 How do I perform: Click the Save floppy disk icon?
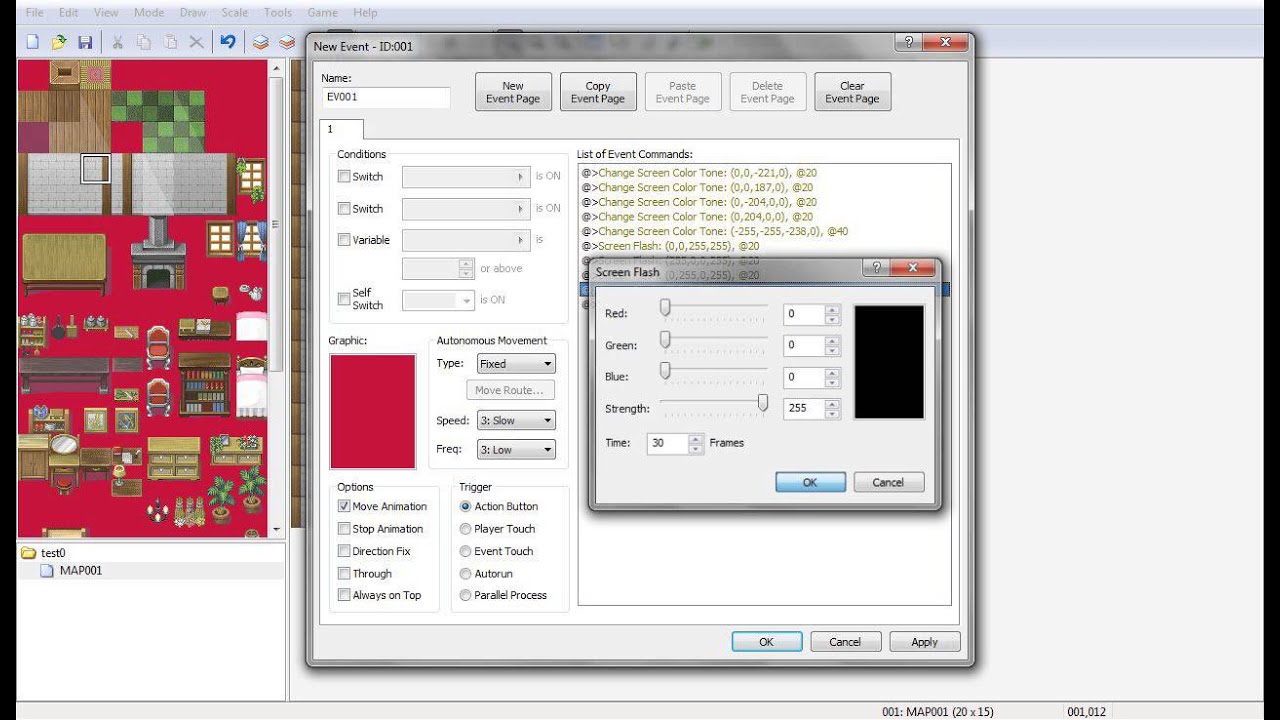click(x=85, y=42)
